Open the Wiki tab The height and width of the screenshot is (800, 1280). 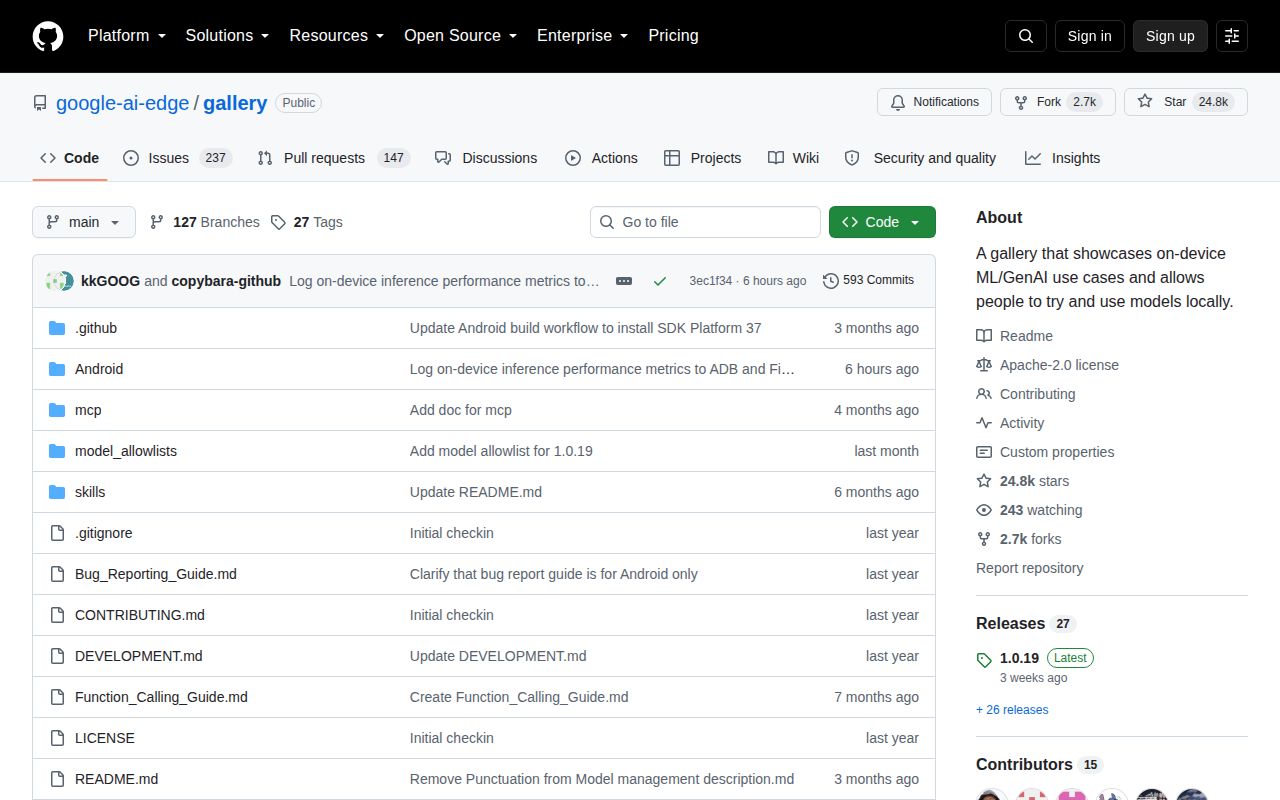pos(794,158)
